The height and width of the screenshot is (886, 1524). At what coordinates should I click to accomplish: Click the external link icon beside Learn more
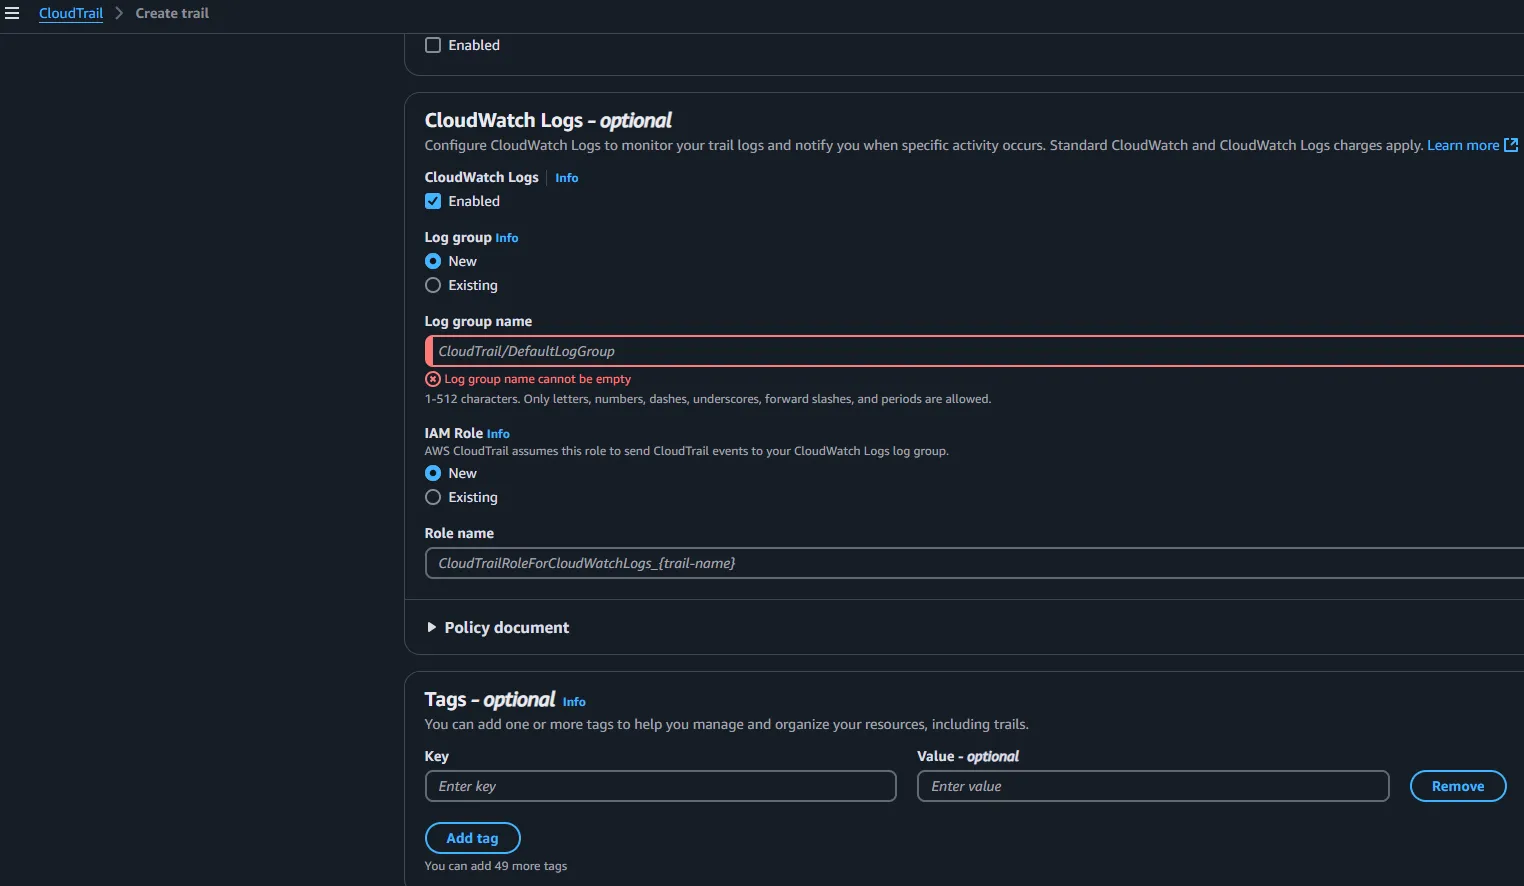coord(1511,145)
